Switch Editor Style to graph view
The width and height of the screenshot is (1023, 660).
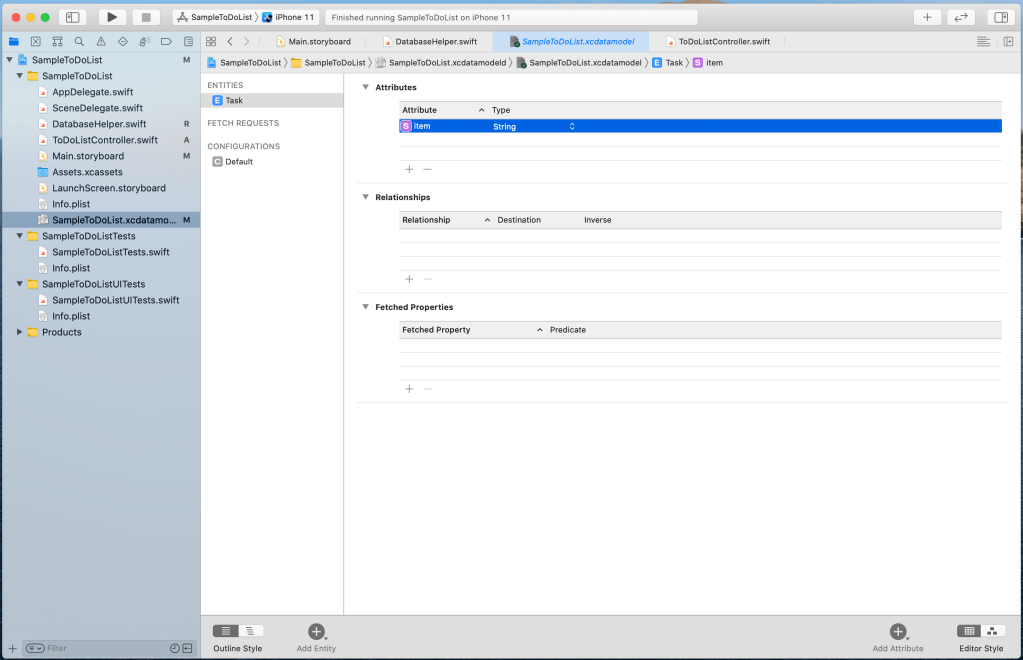(x=993, y=631)
